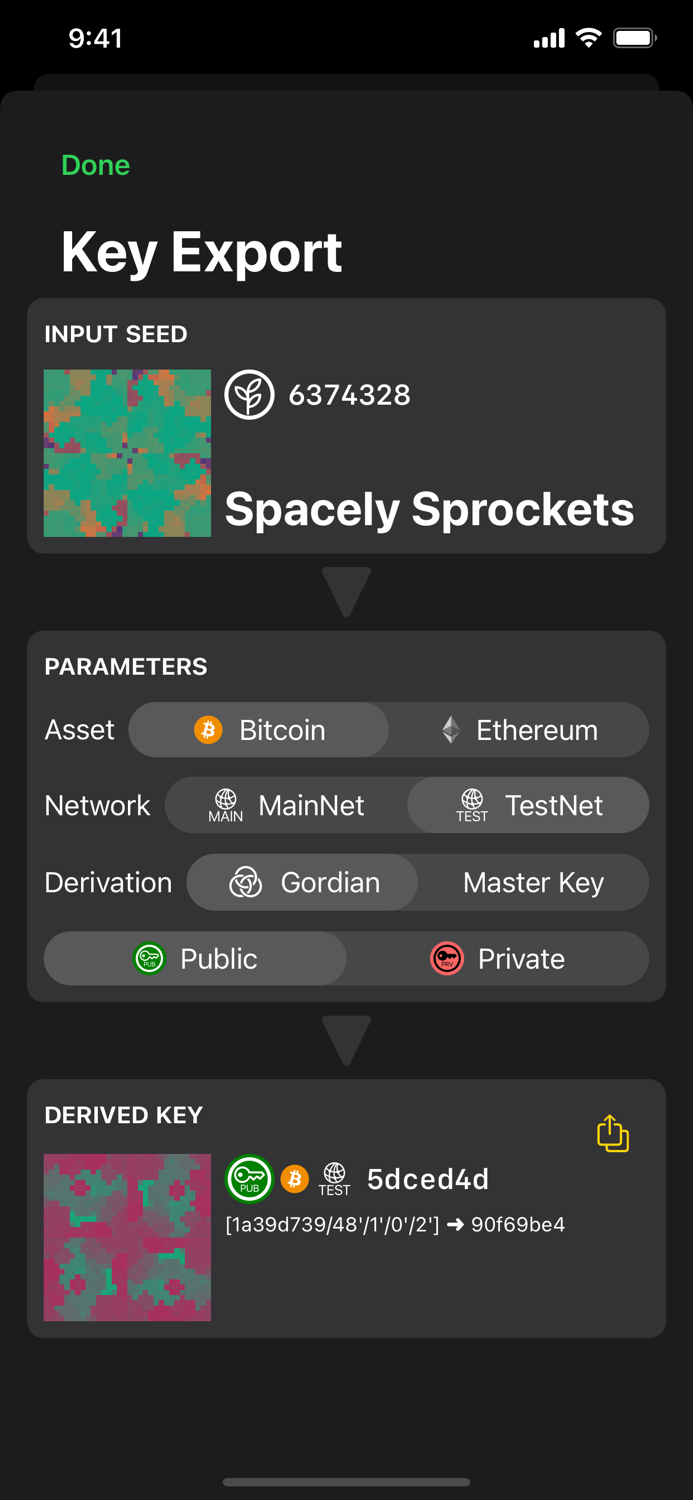The height and width of the screenshot is (1500, 693).
Task: Open the share sheet for the derived key
Action: tap(613, 1133)
